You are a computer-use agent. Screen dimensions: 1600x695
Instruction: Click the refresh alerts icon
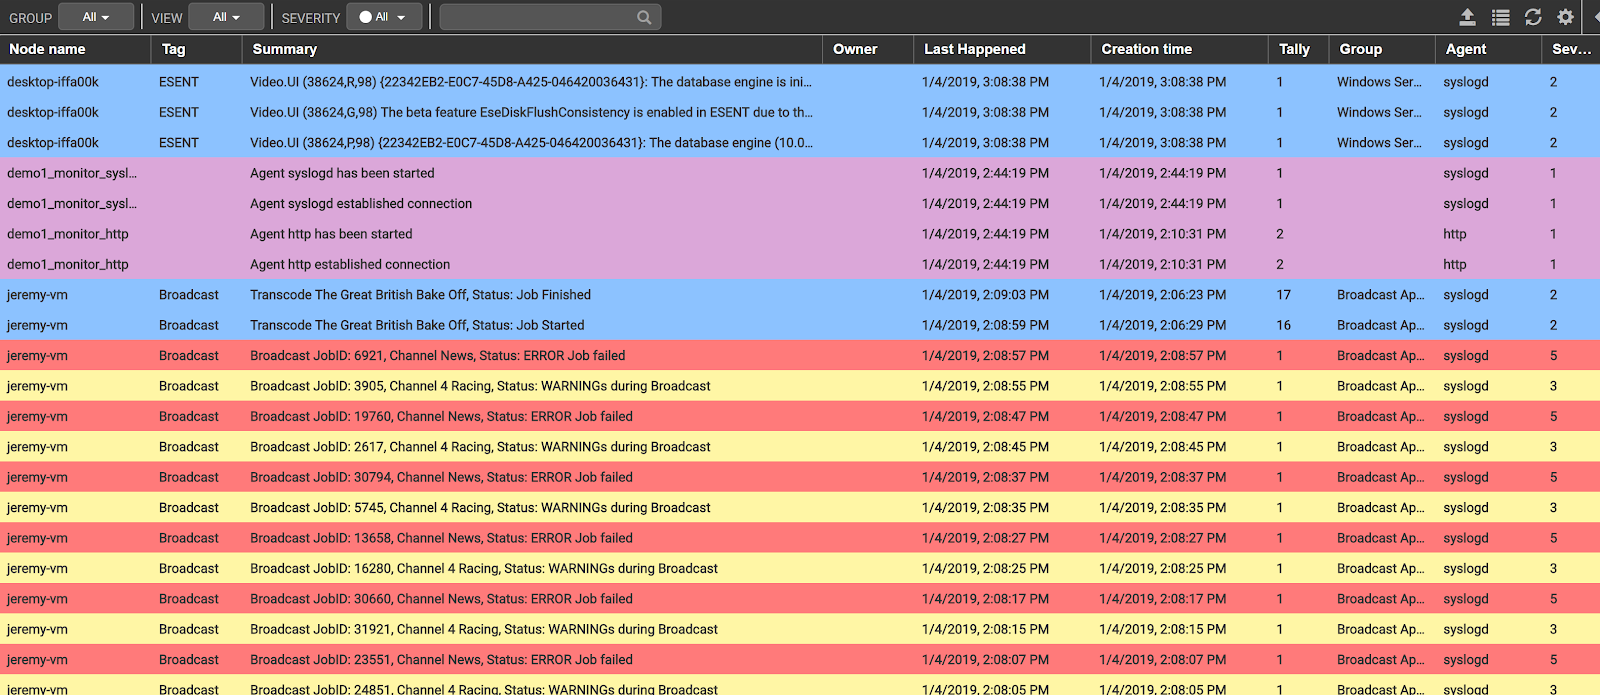tap(1533, 17)
